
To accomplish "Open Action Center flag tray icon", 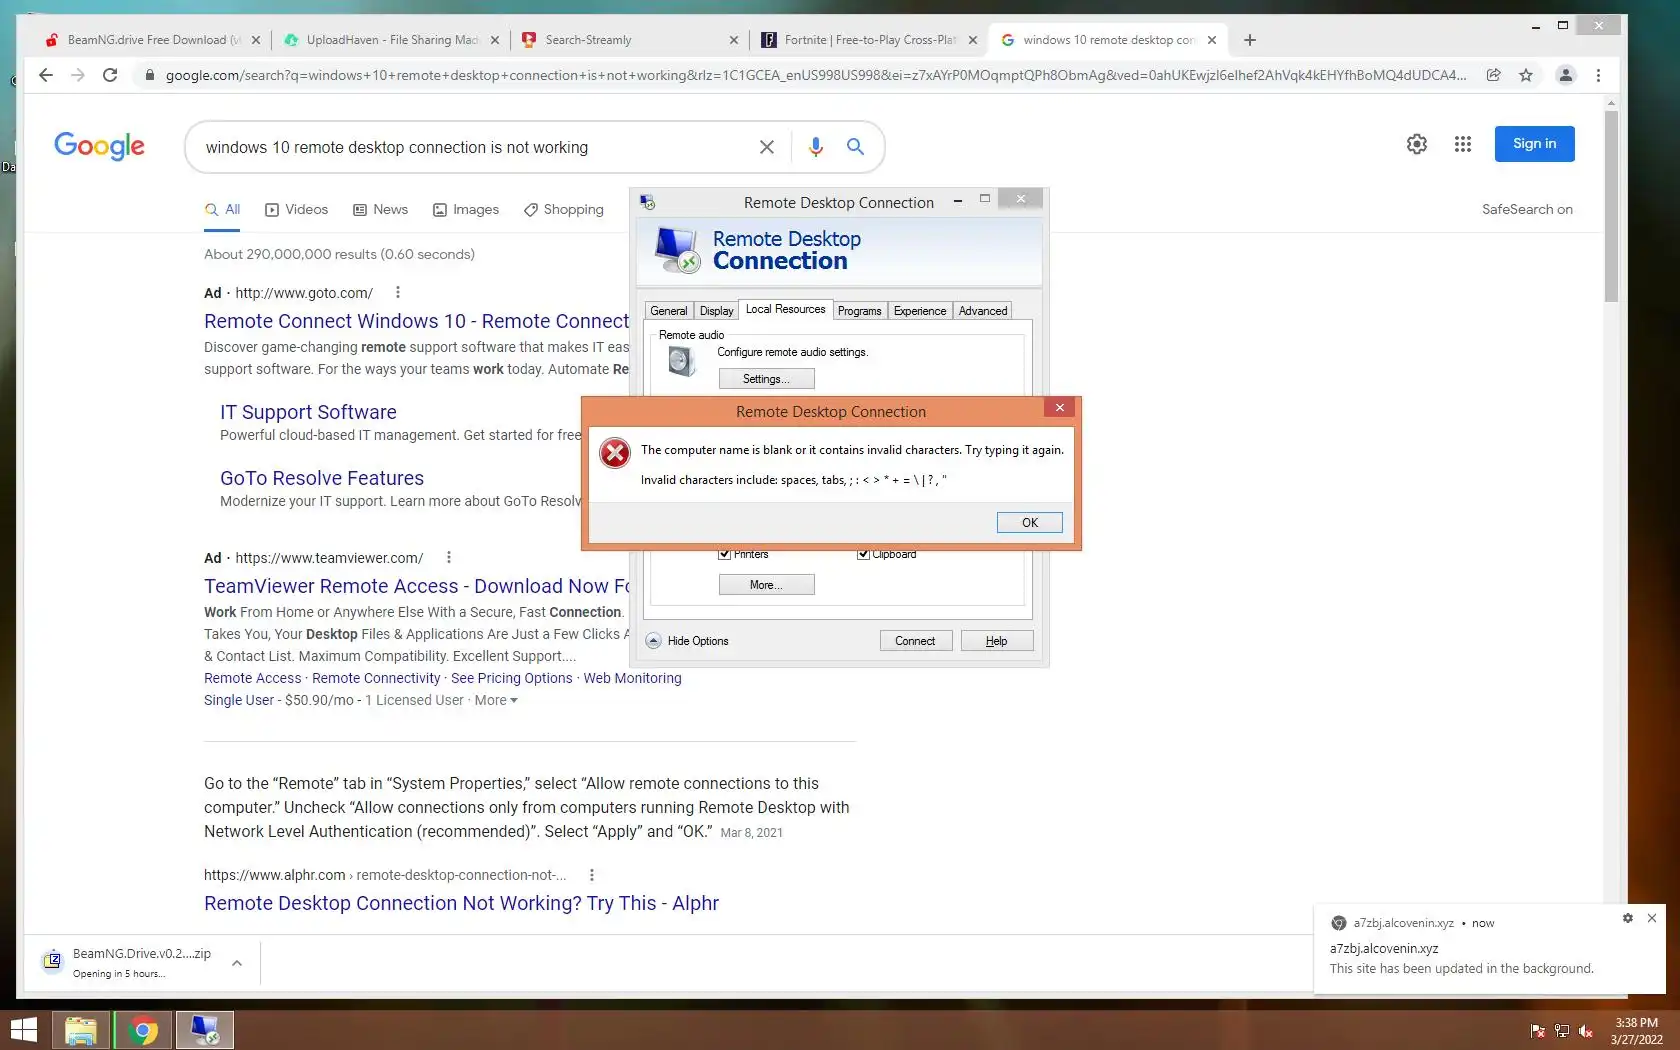I will tap(1538, 1031).
